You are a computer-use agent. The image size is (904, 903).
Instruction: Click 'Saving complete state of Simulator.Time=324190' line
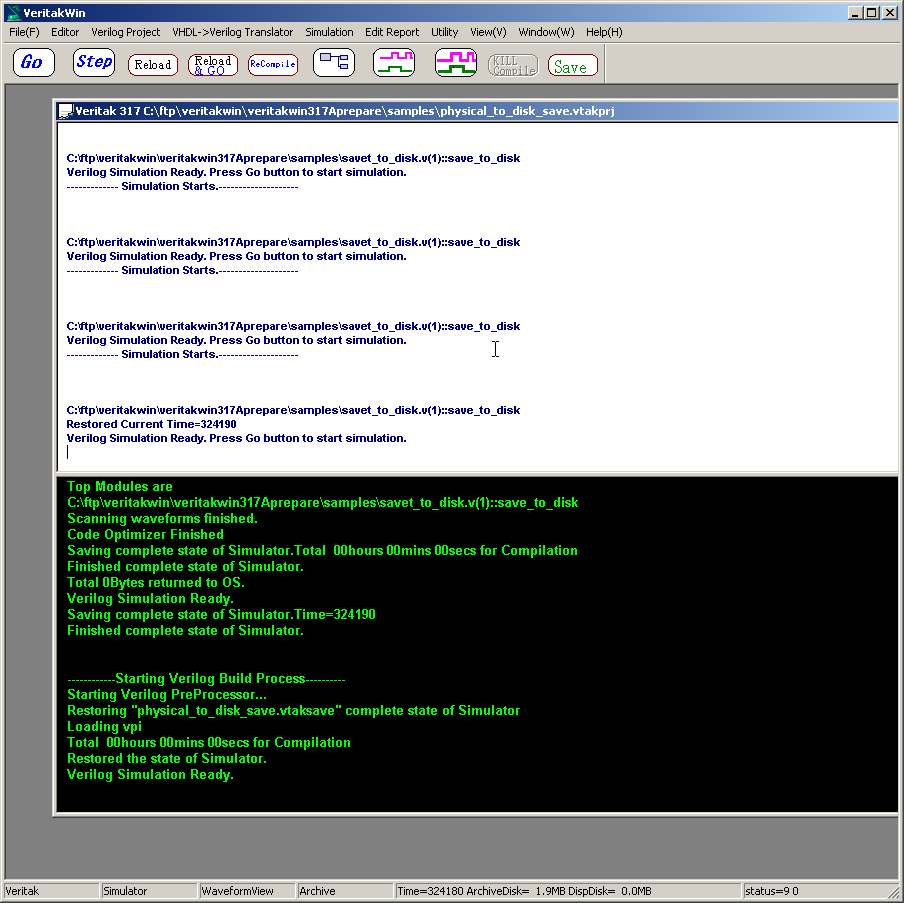[x=221, y=615]
